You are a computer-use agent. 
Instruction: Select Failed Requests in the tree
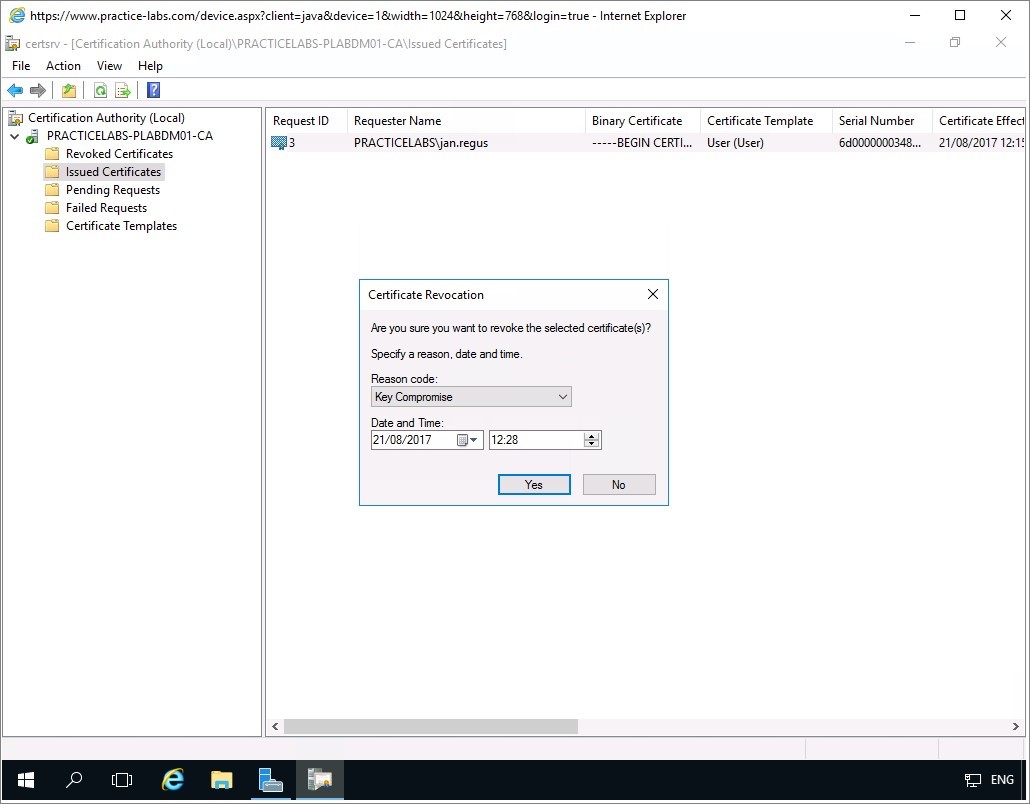click(x=106, y=208)
